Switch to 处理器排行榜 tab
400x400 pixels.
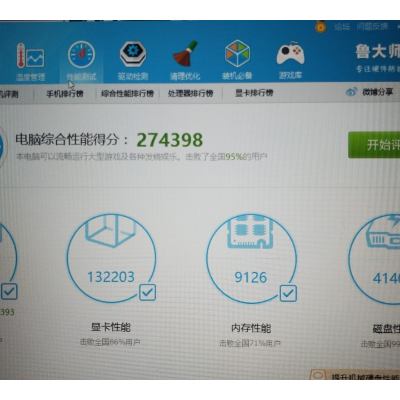click(x=190, y=93)
